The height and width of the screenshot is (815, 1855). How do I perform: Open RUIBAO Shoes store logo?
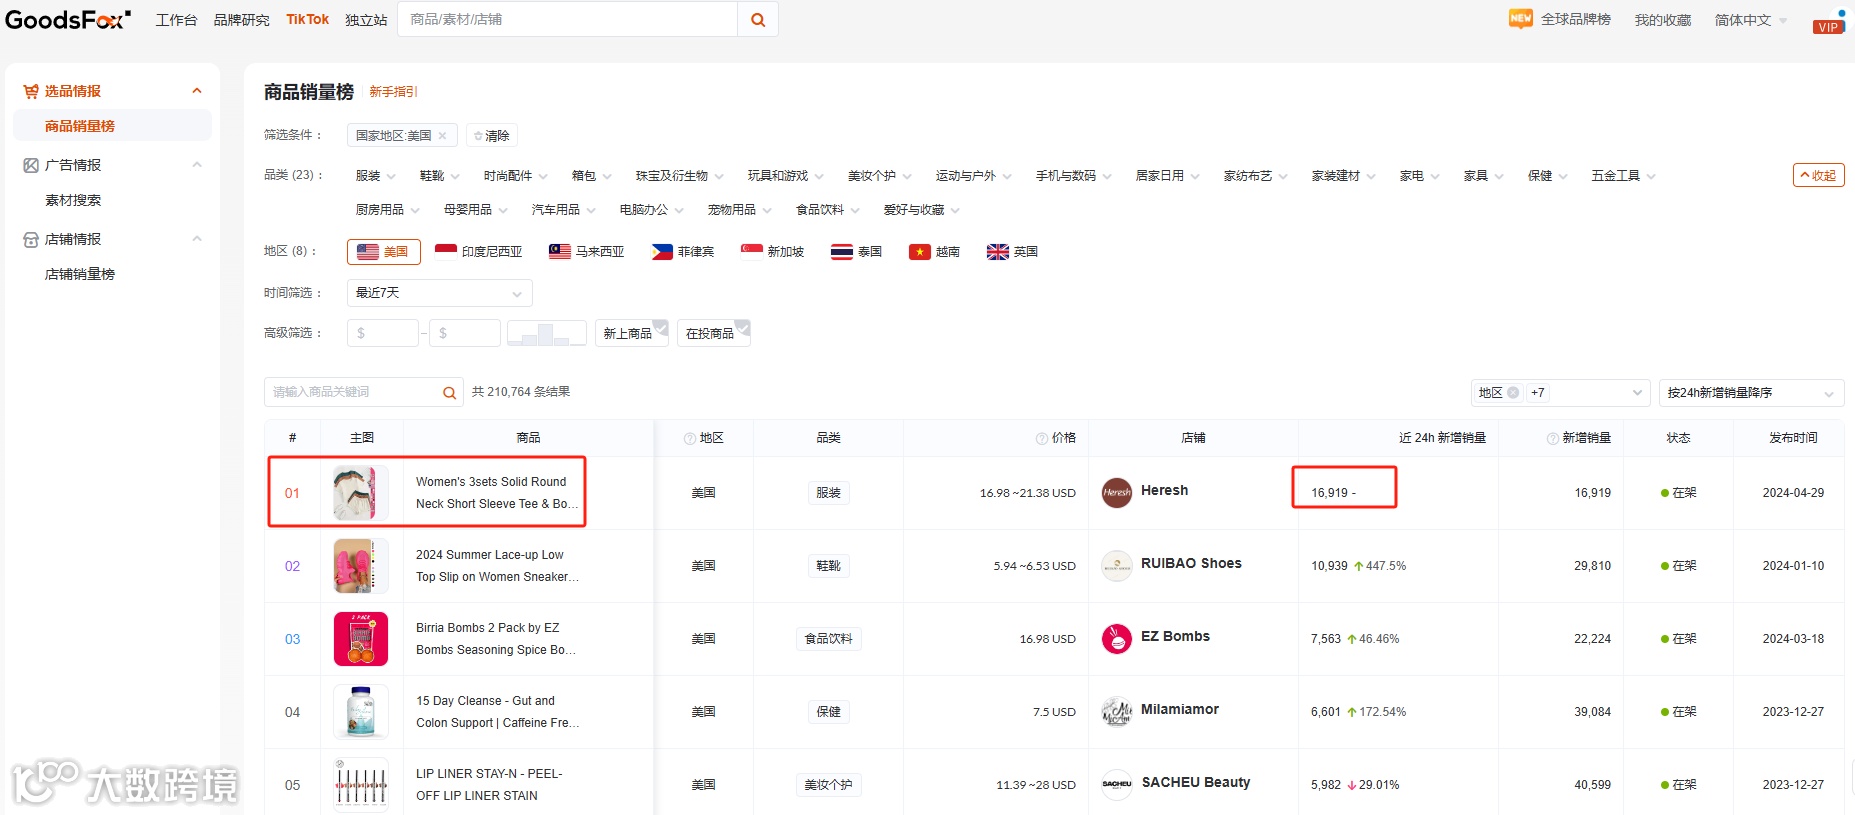tap(1117, 565)
